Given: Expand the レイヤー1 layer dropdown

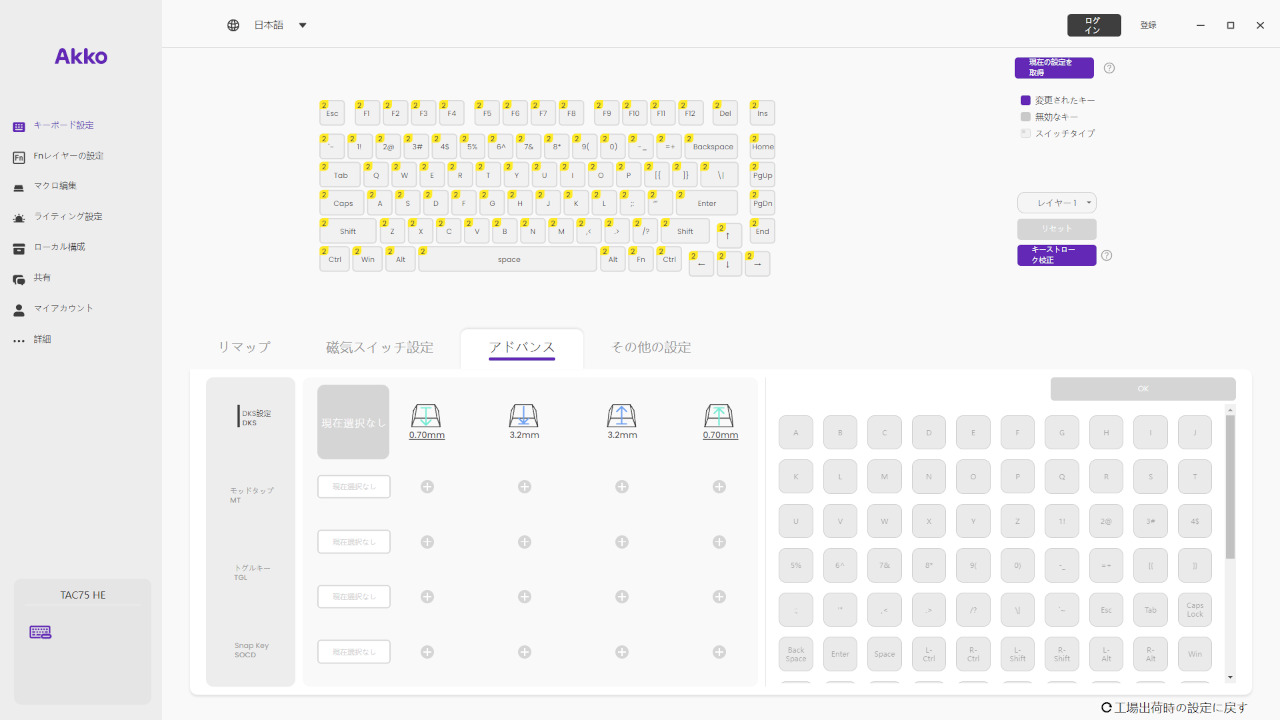Looking at the screenshot, I should [x=1057, y=203].
